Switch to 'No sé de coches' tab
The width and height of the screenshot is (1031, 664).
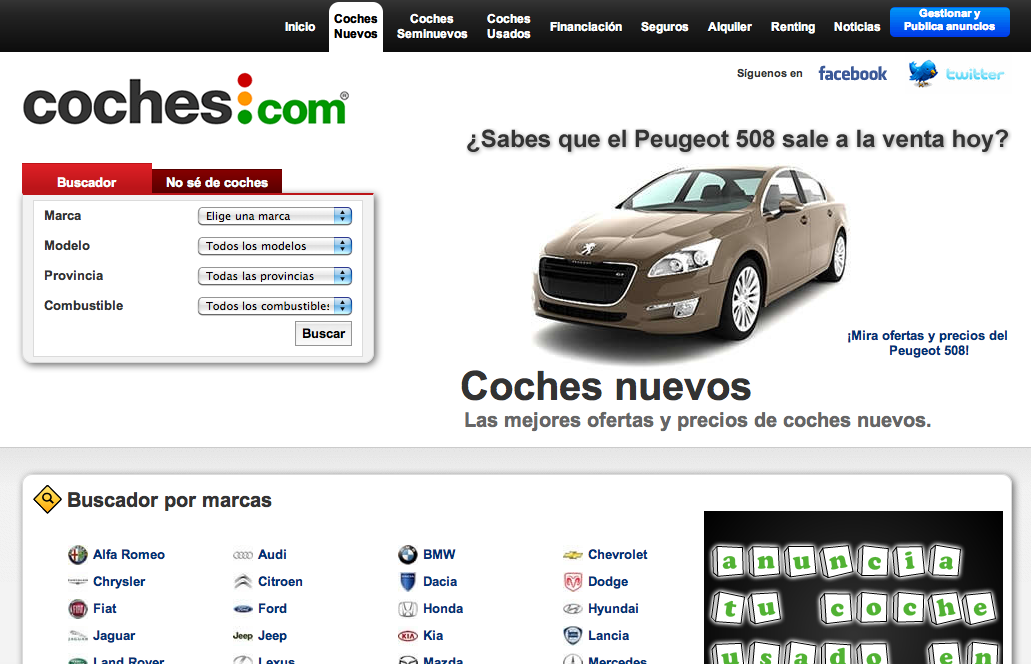click(x=217, y=182)
